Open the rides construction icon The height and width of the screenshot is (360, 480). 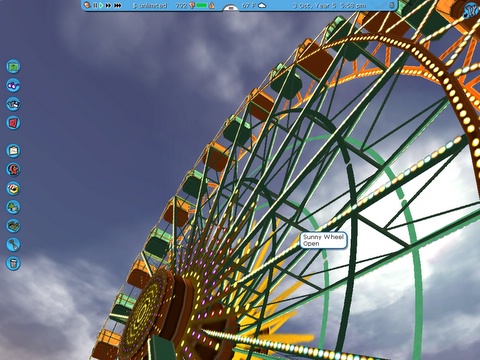click(13, 169)
